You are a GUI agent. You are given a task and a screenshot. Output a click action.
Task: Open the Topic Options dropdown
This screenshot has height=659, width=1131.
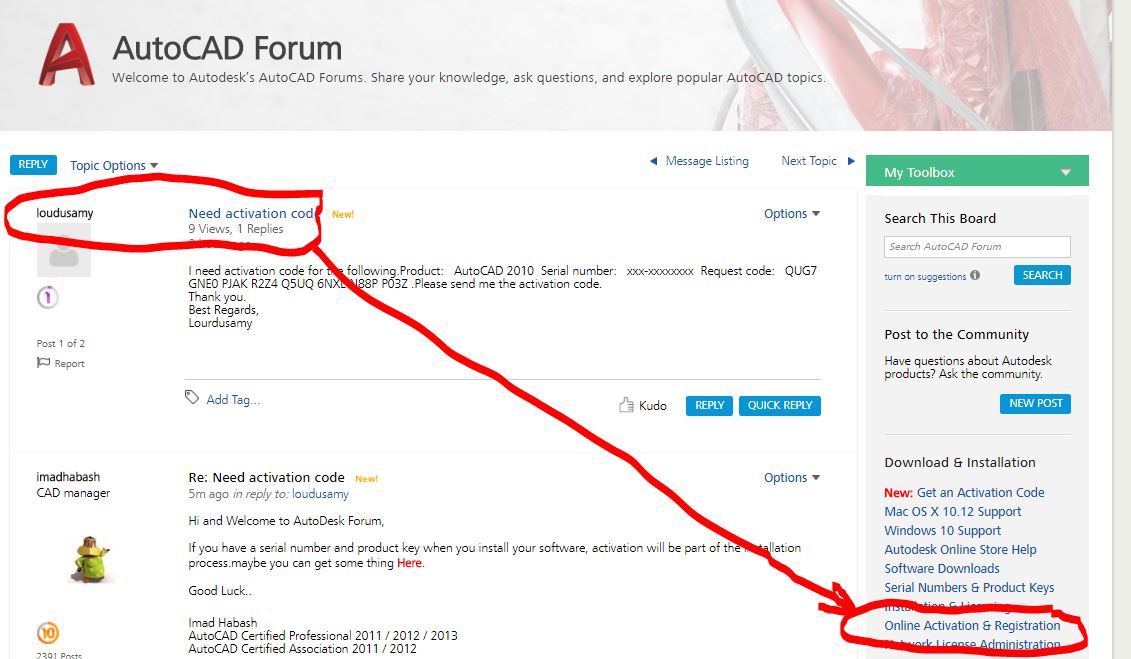coord(114,166)
